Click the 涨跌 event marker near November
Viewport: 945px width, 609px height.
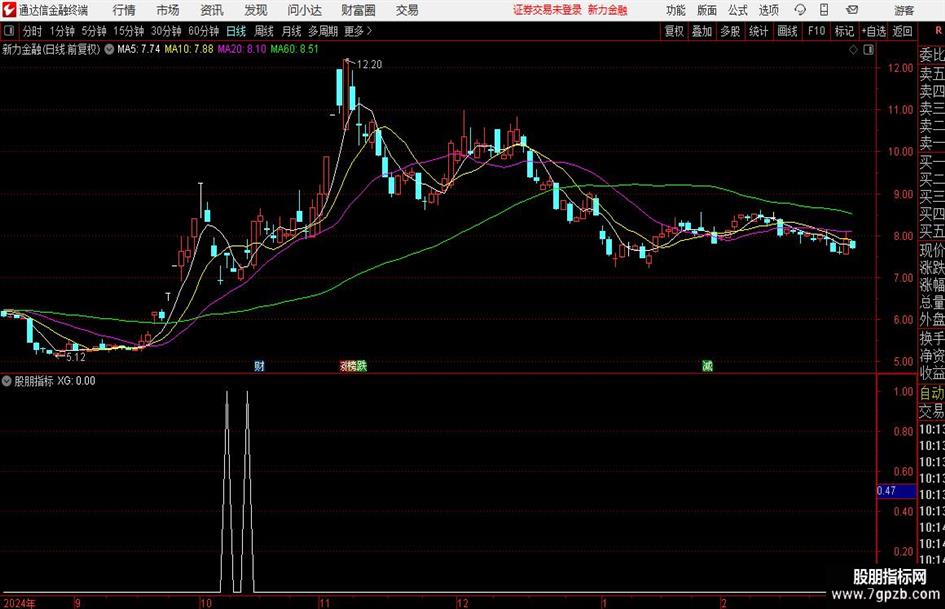click(x=353, y=365)
